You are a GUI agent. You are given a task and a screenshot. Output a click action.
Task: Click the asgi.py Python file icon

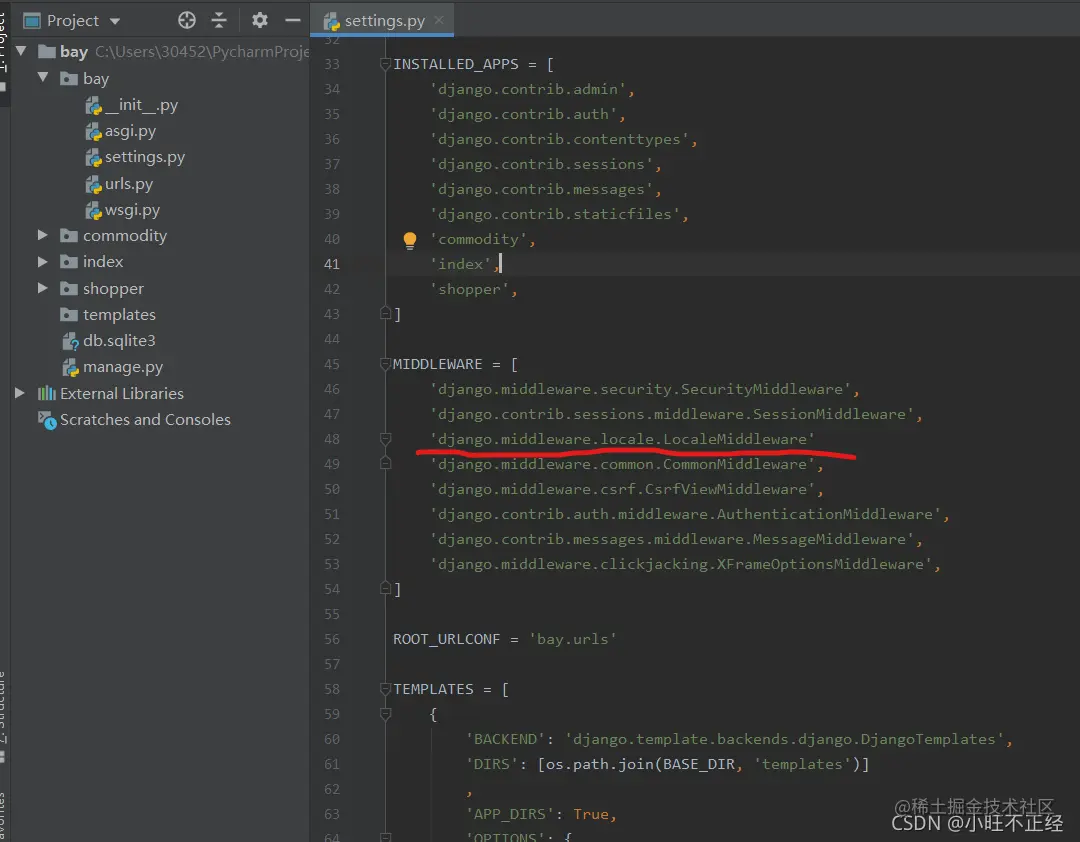coord(93,132)
